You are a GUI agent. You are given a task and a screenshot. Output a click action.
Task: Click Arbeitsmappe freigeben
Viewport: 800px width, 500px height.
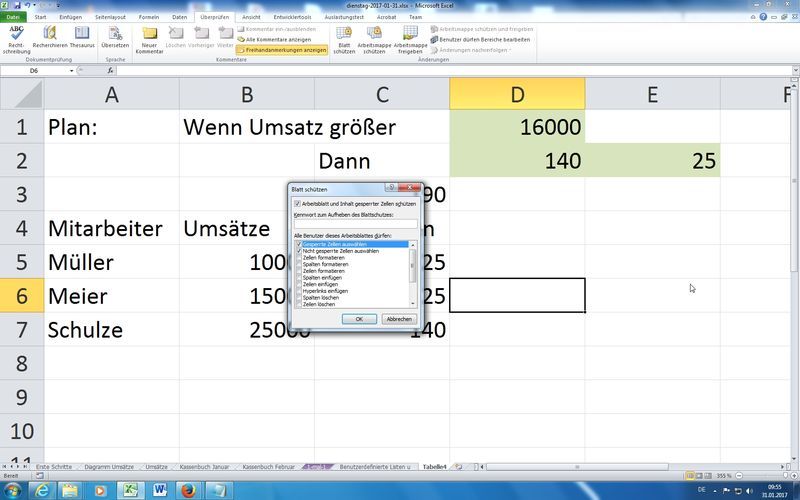click(410, 40)
